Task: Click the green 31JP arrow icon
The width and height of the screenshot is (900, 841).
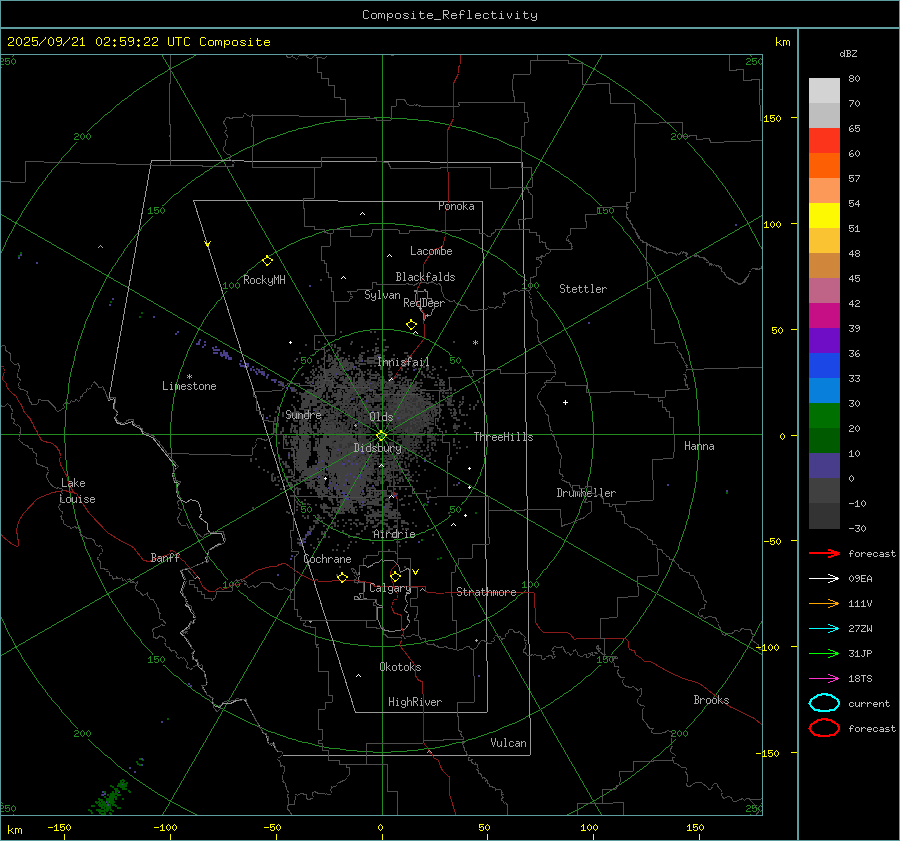Action: (x=824, y=653)
